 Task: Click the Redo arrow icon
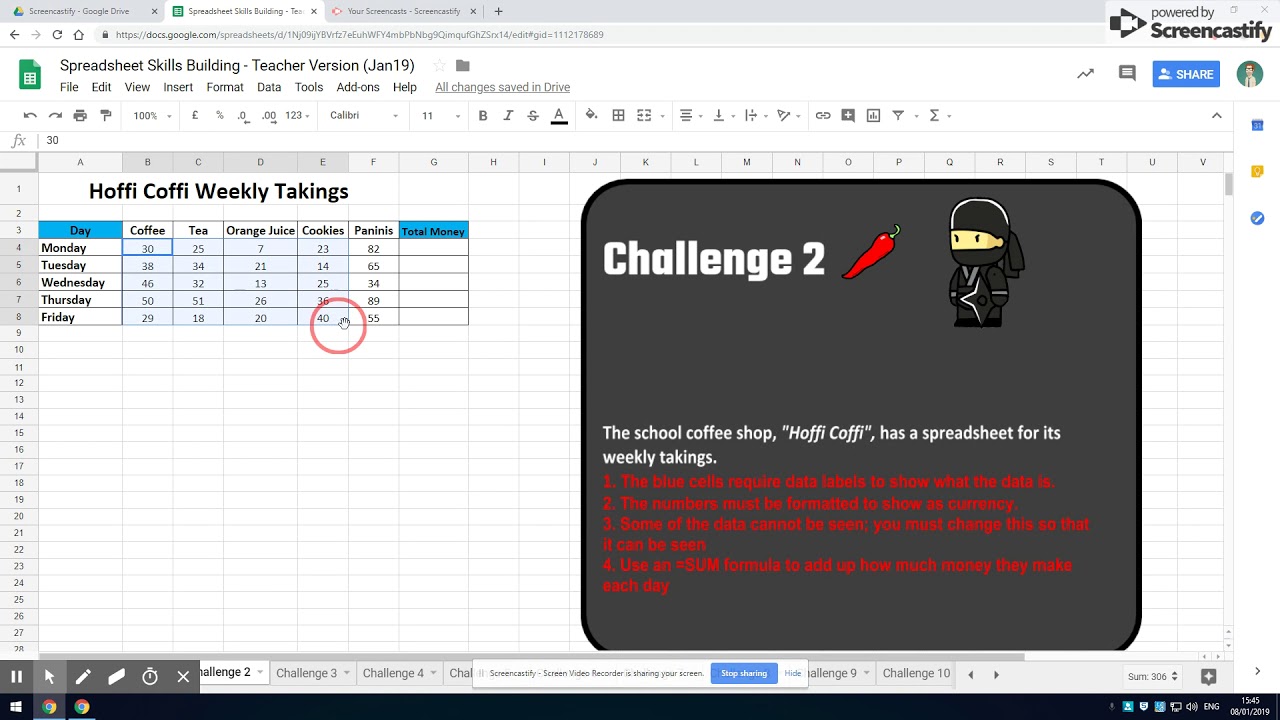click(x=55, y=116)
